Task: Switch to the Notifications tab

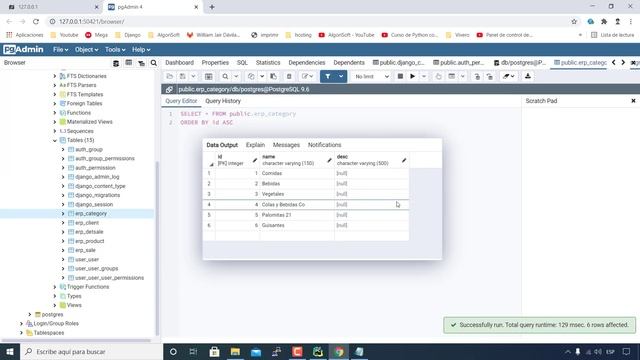Action: pyautogui.click(x=324, y=145)
